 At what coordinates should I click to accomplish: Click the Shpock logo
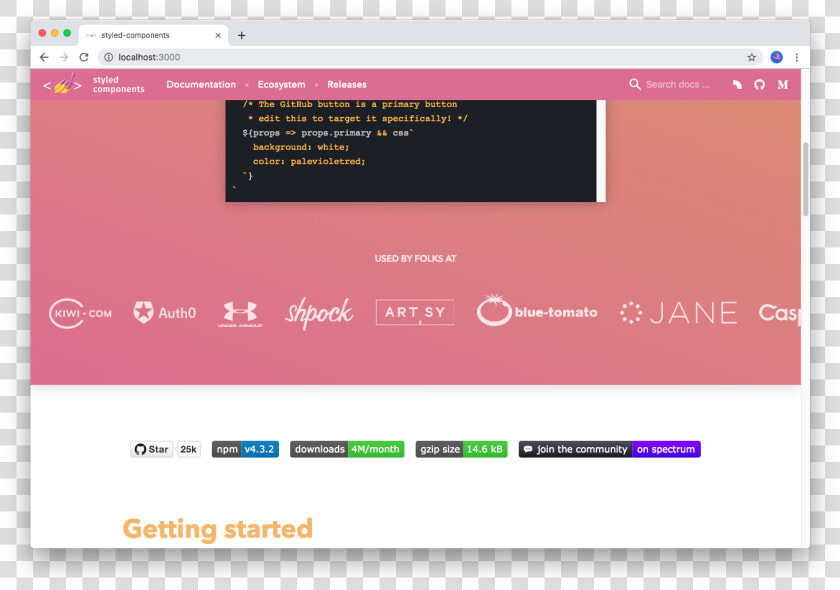point(319,313)
